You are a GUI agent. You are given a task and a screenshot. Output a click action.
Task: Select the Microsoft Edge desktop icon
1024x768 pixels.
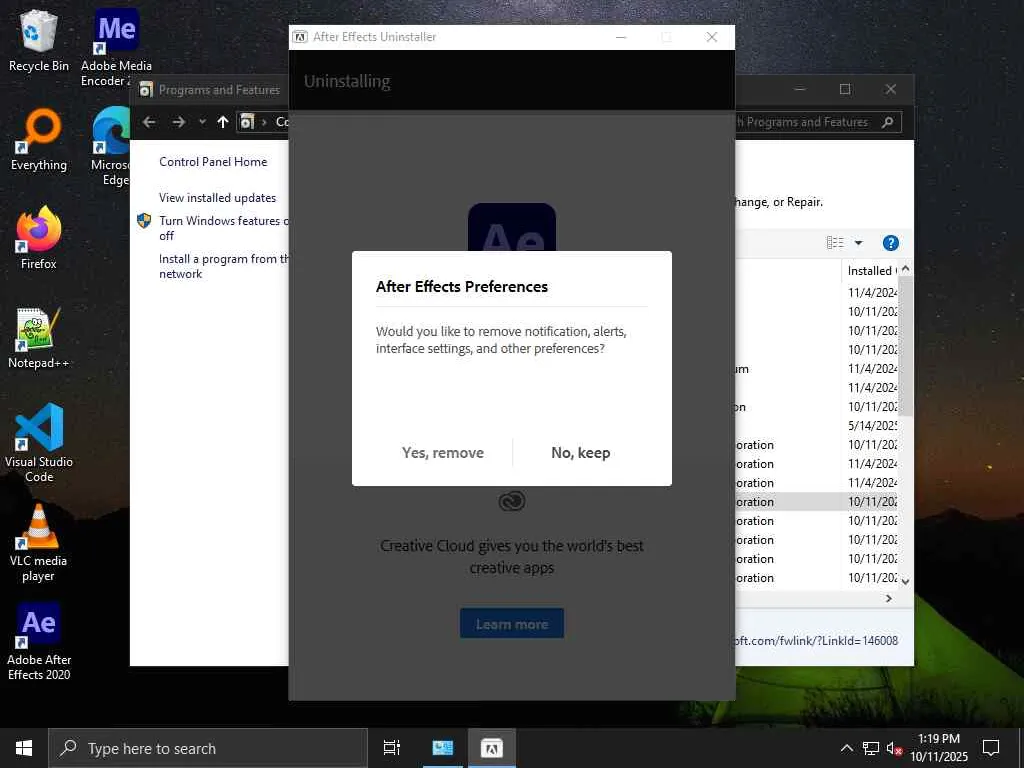pyautogui.click(x=110, y=146)
